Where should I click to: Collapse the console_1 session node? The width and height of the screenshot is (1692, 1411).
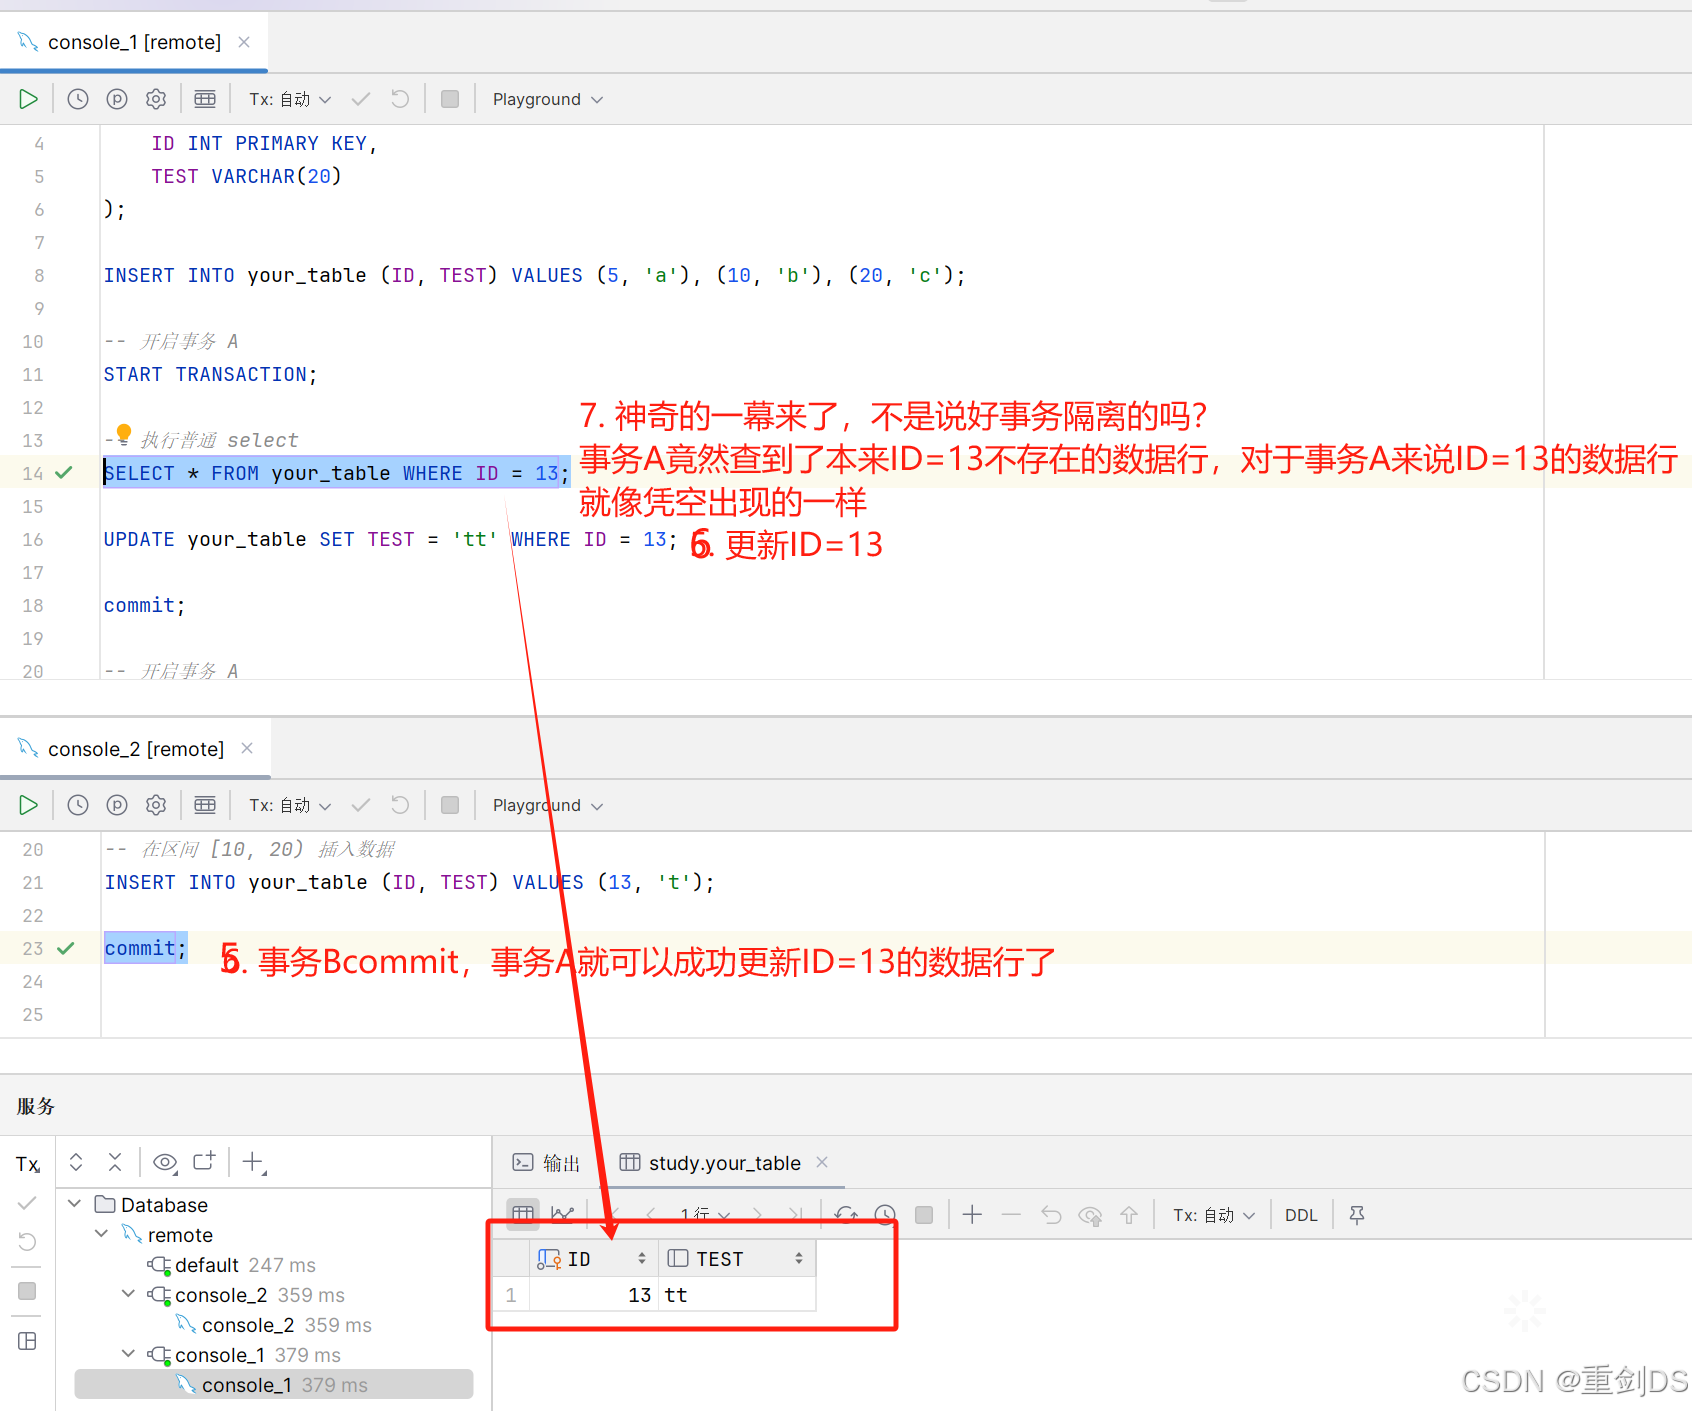click(x=129, y=1354)
